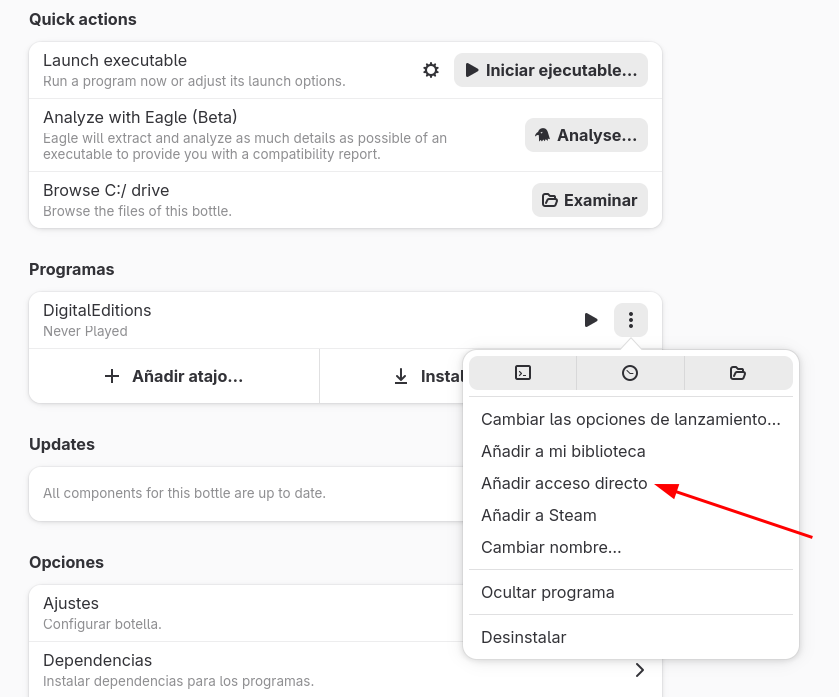Open C:/ drive with Examinar button

(x=590, y=200)
